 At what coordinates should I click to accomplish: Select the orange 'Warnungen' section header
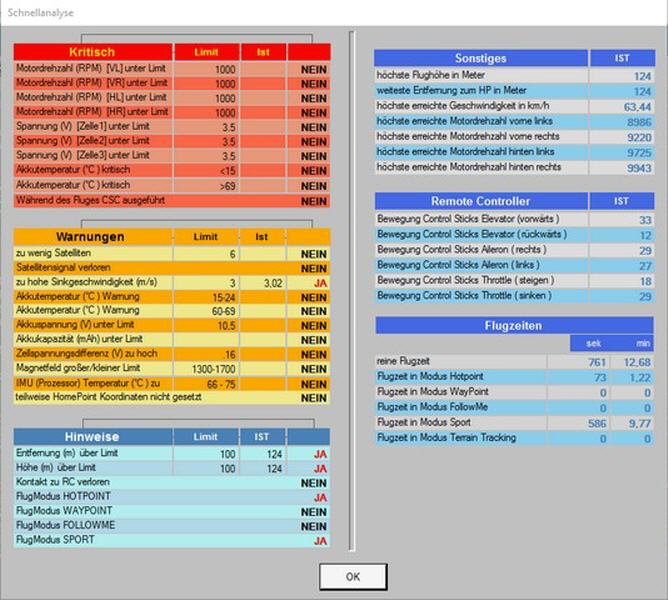[92, 237]
